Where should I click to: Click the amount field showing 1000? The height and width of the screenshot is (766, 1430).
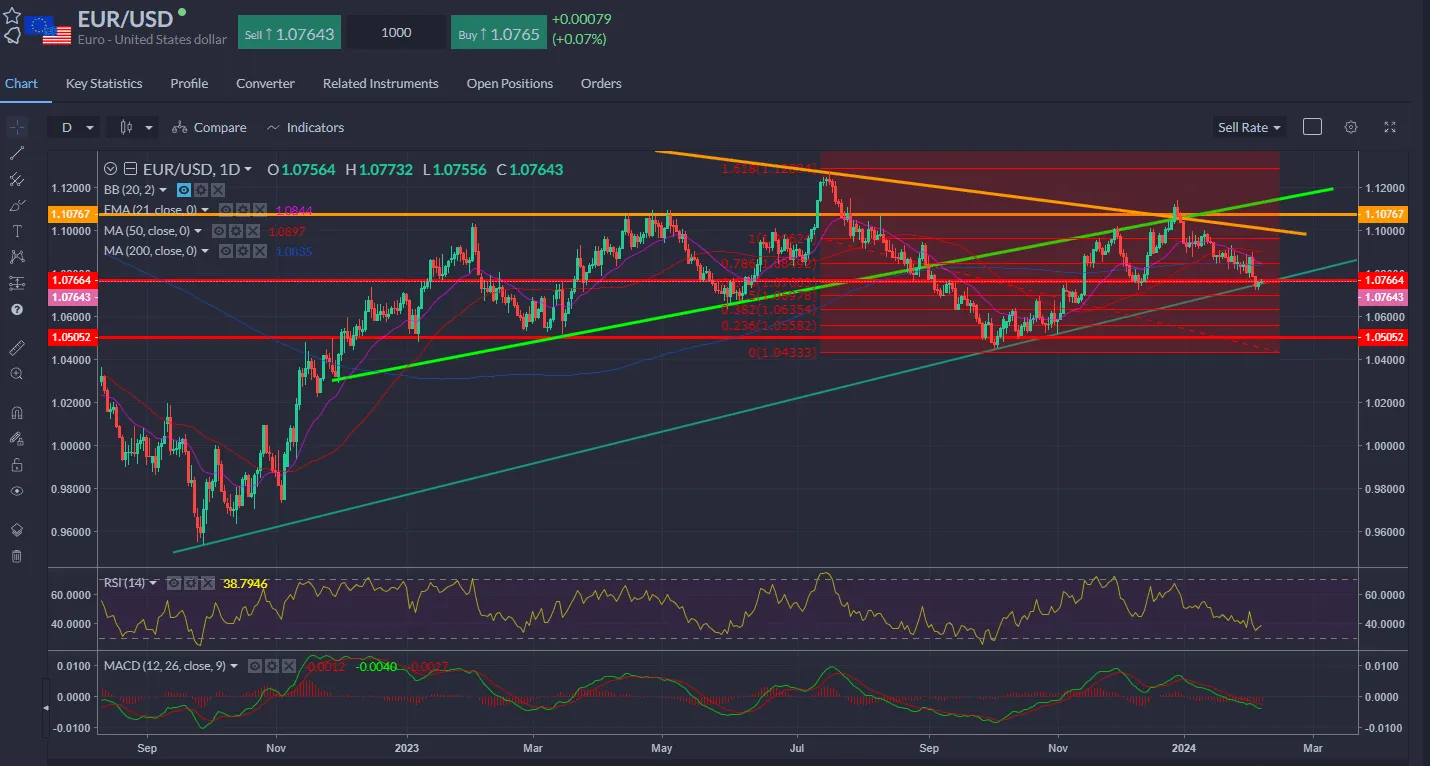coord(395,31)
